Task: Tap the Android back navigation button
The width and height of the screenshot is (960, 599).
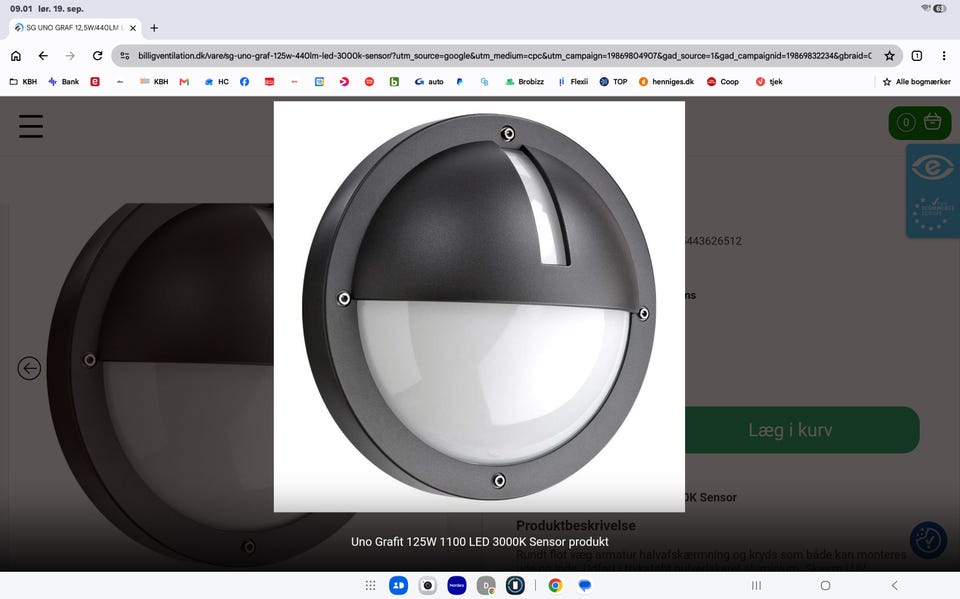Action: tap(894, 586)
